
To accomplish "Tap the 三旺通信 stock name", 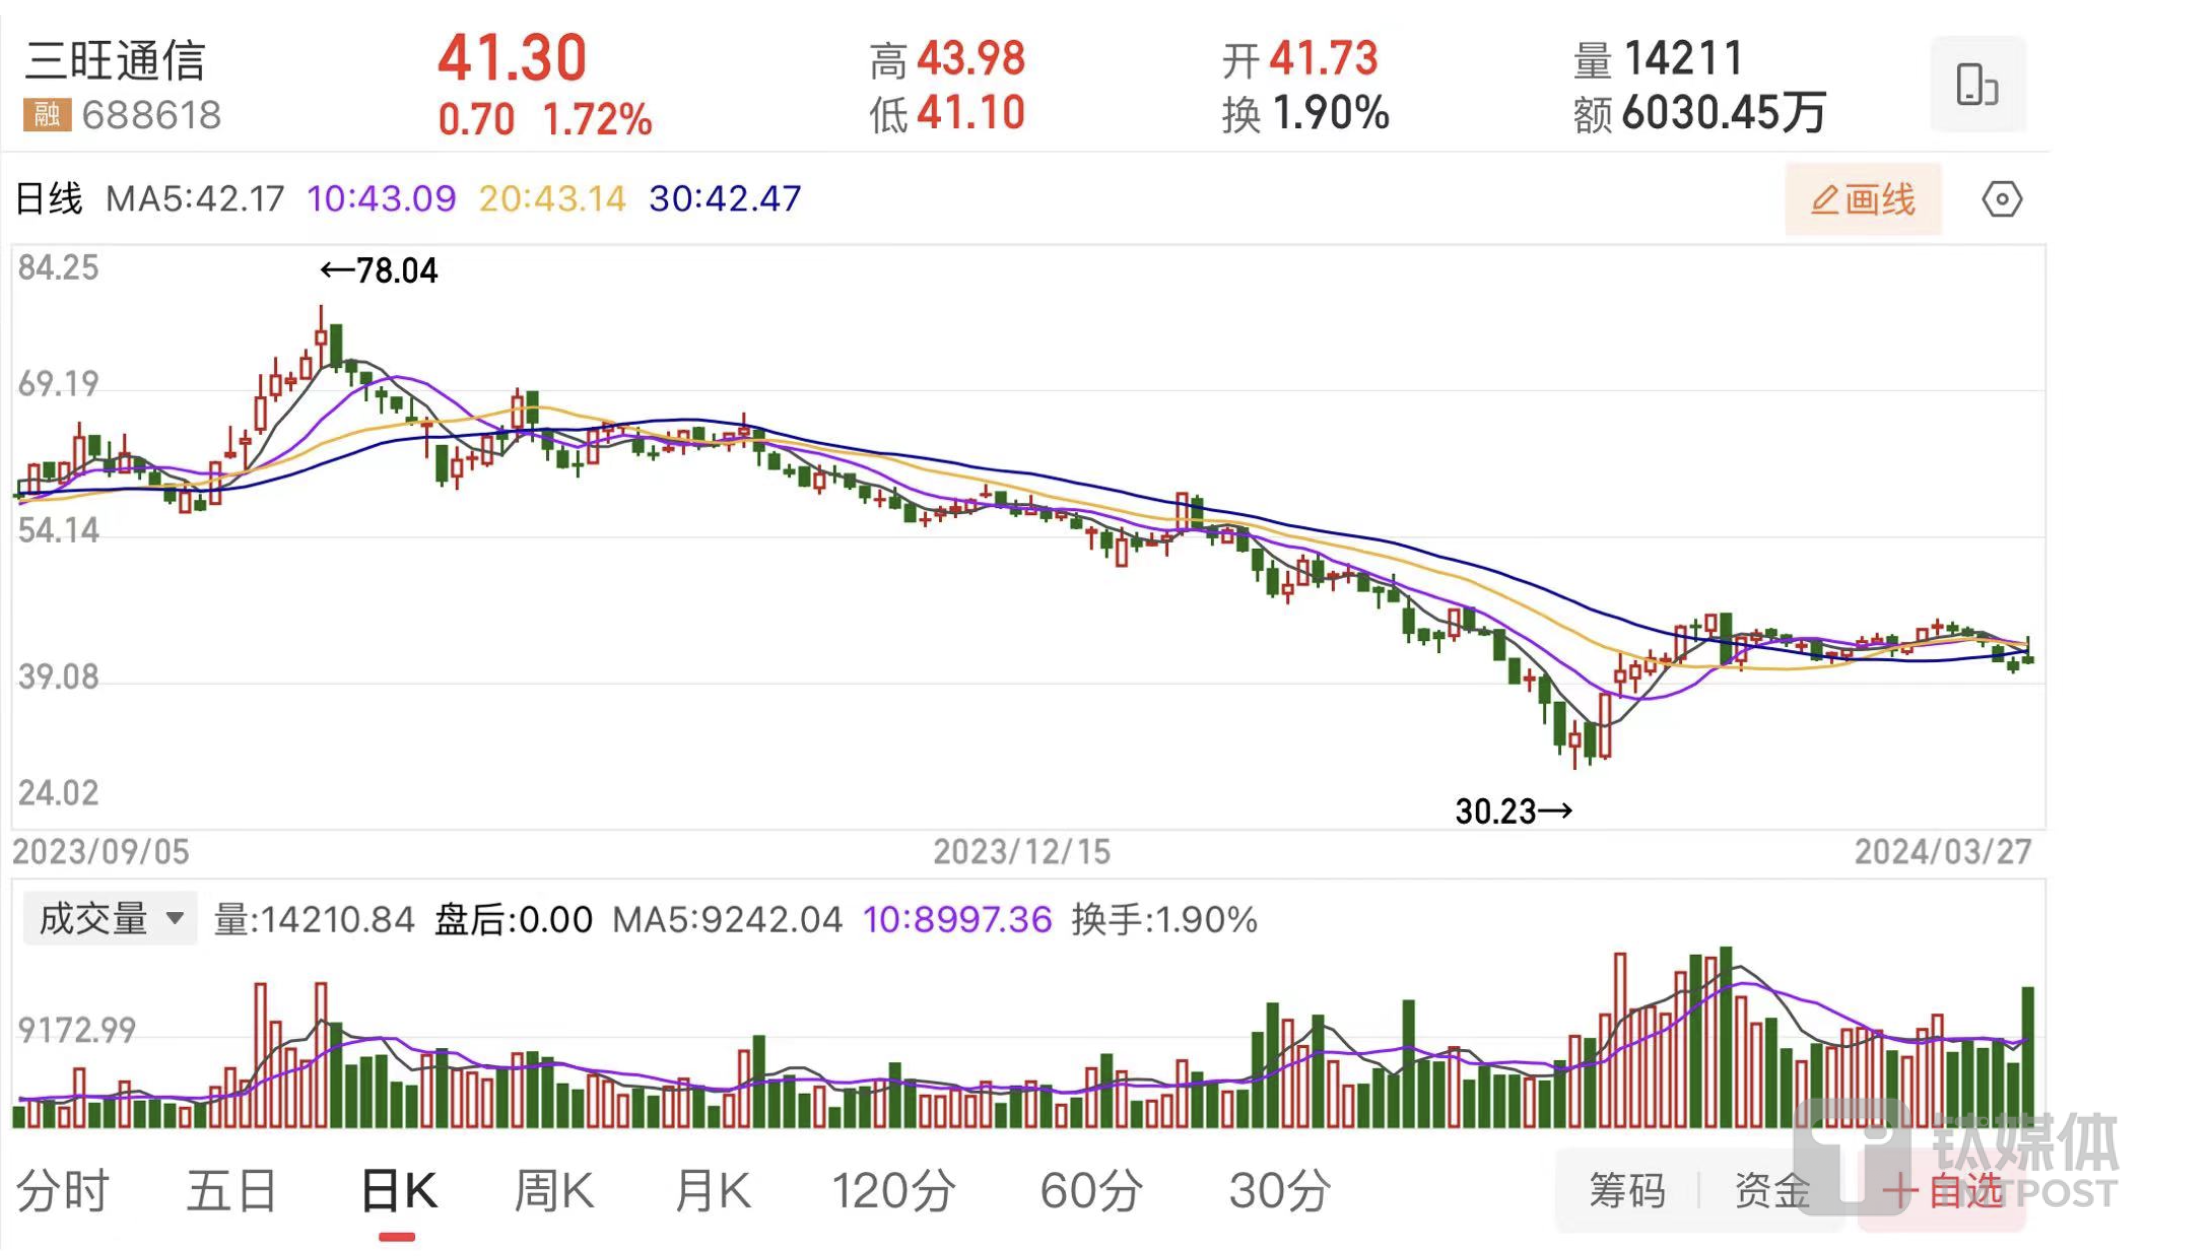I will [x=115, y=61].
